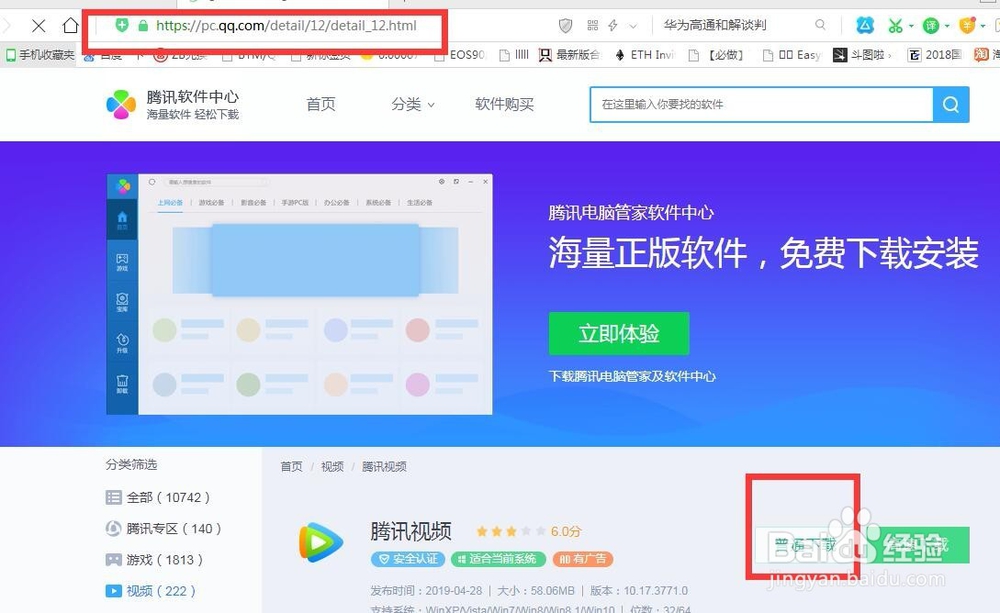Go to the browser home page

coord(70,26)
